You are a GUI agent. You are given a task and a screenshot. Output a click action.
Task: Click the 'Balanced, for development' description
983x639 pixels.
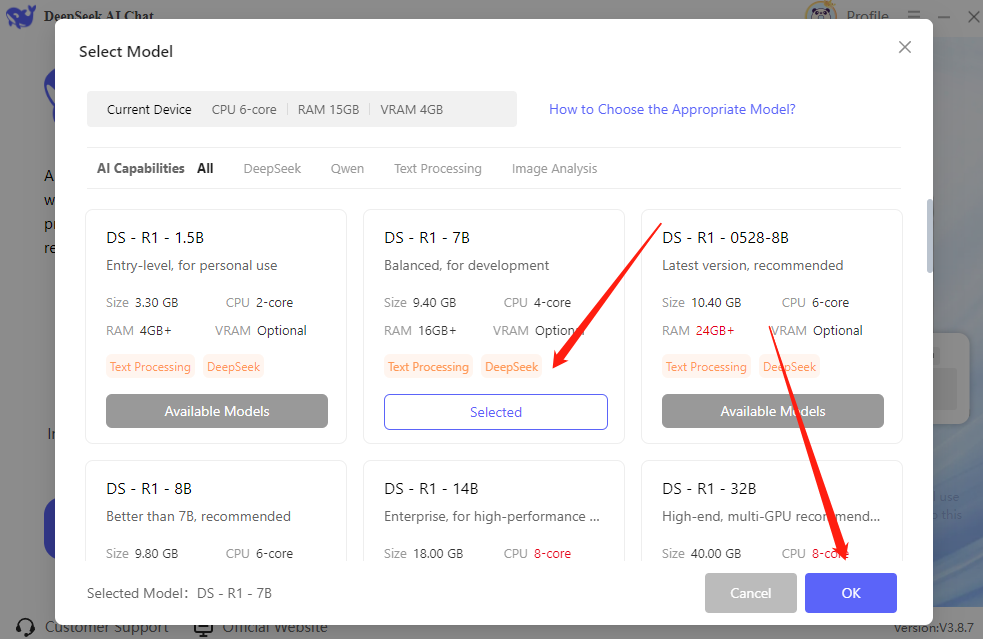[x=466, y=265]
